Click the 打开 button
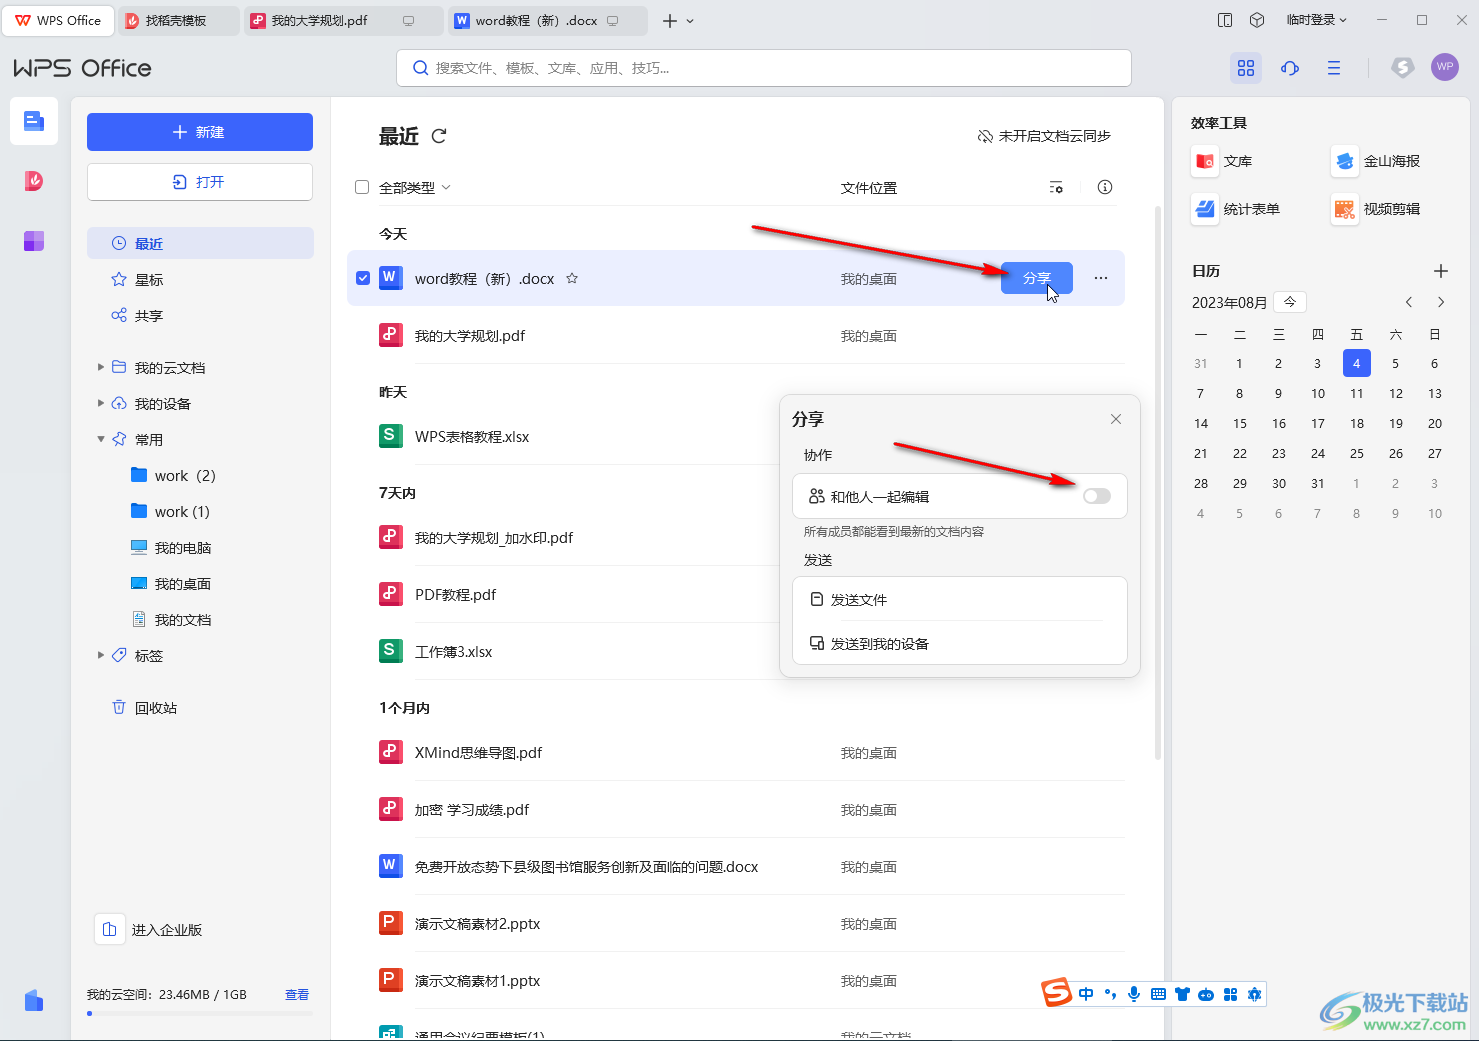This screenshot has height=1041, width=1479. click(x=200, y=182)
